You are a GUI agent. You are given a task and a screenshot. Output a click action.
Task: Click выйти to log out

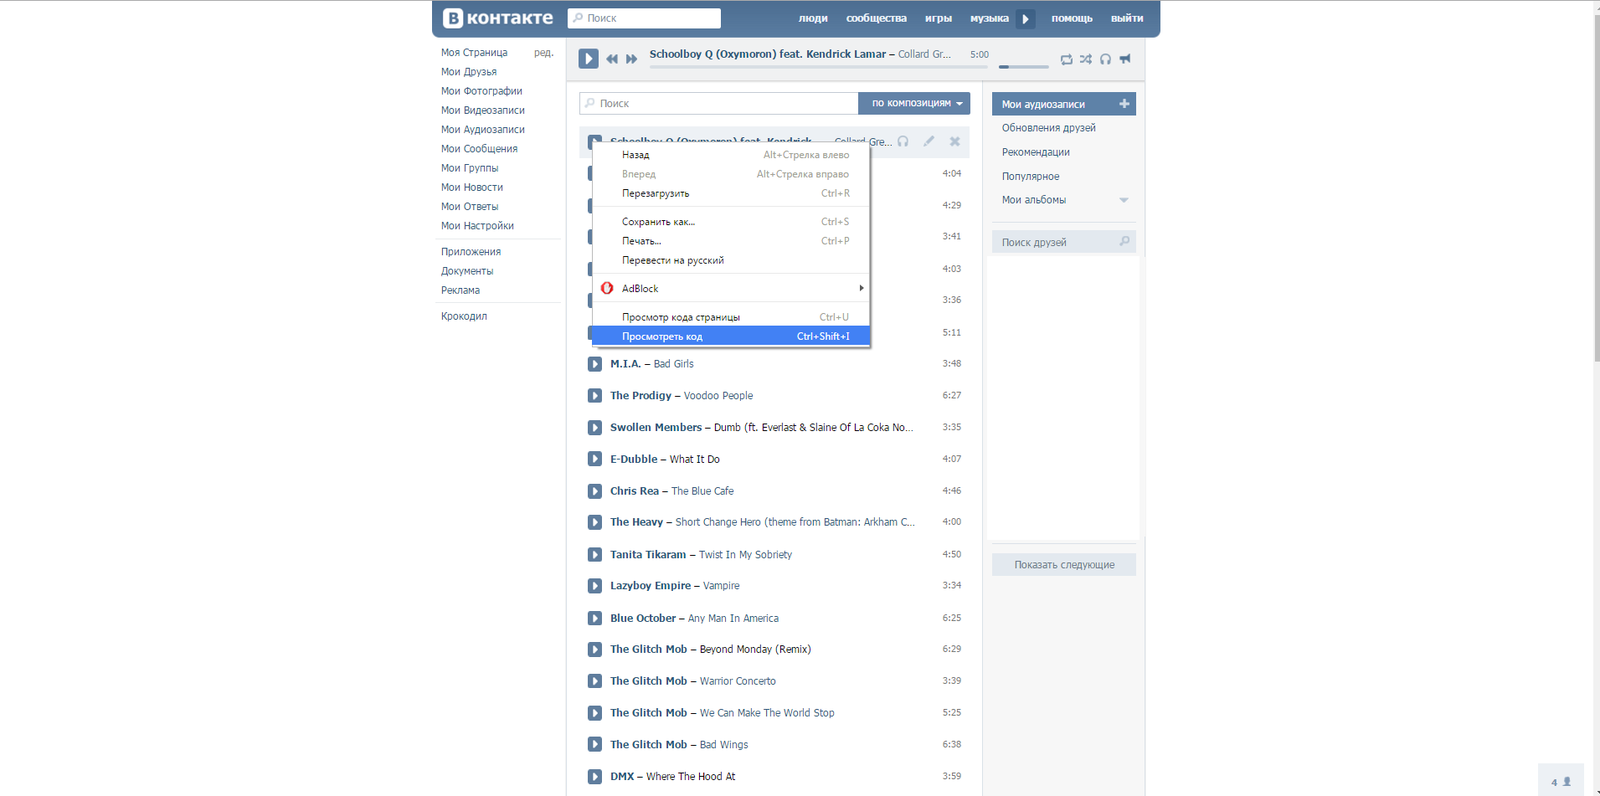point(1127,18)
